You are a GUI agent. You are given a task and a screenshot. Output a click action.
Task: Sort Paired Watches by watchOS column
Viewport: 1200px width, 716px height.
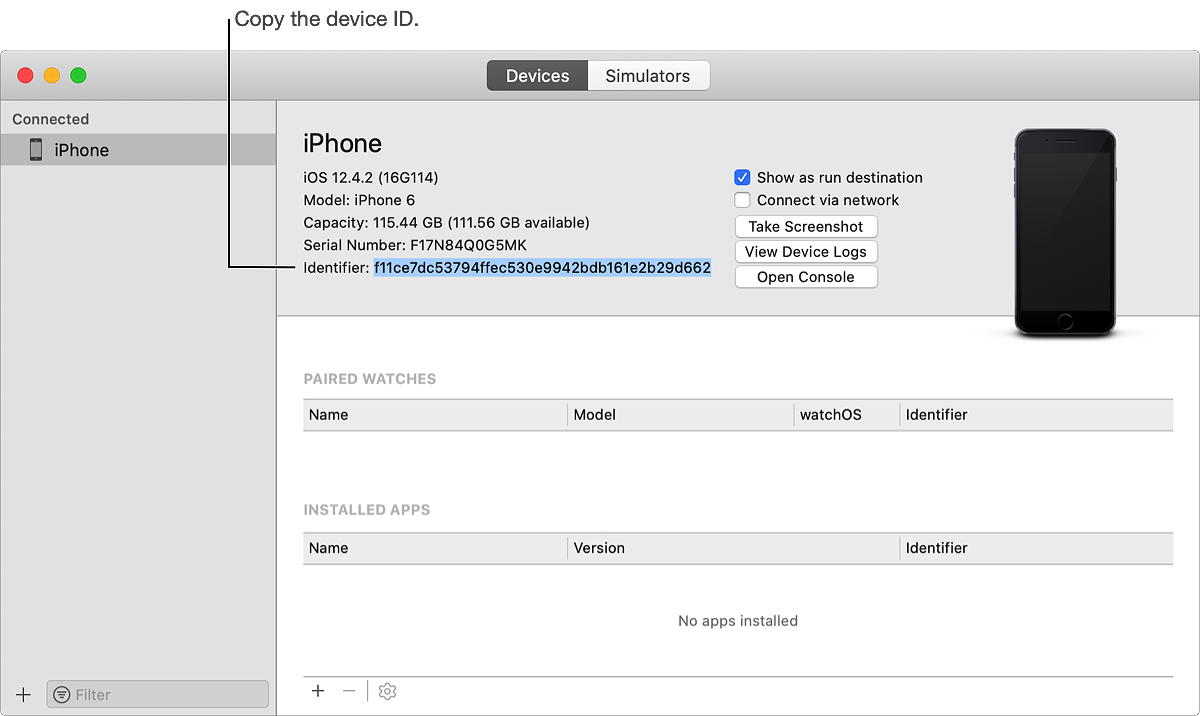(x=847, y=414)
